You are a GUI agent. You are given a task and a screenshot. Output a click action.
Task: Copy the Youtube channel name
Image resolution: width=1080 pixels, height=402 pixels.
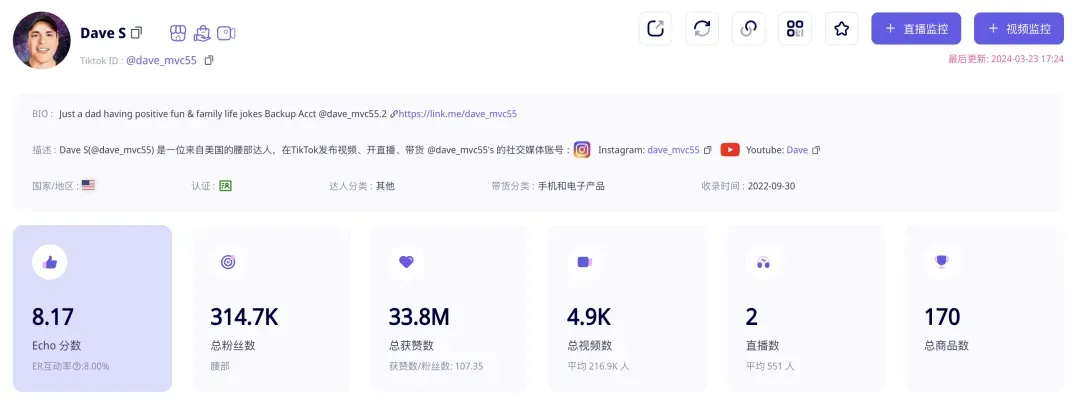click(x=816, y=150)
